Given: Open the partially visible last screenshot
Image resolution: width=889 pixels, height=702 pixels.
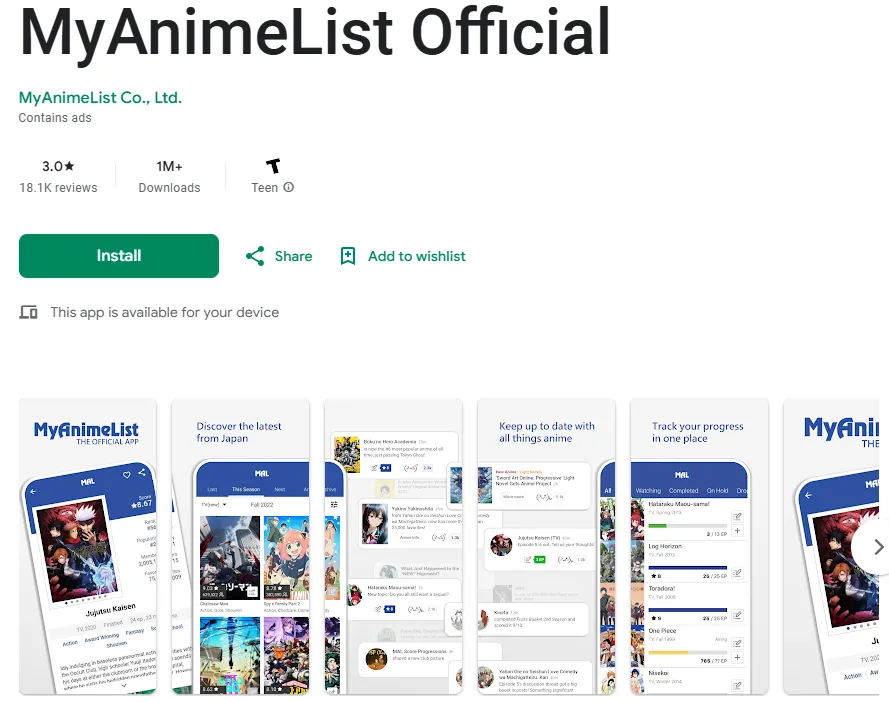Looking at the screenshot, I should coord(831,546).
